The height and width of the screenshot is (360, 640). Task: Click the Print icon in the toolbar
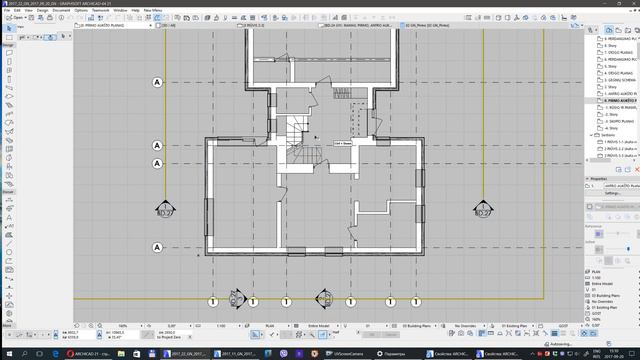tap(50, 18)
